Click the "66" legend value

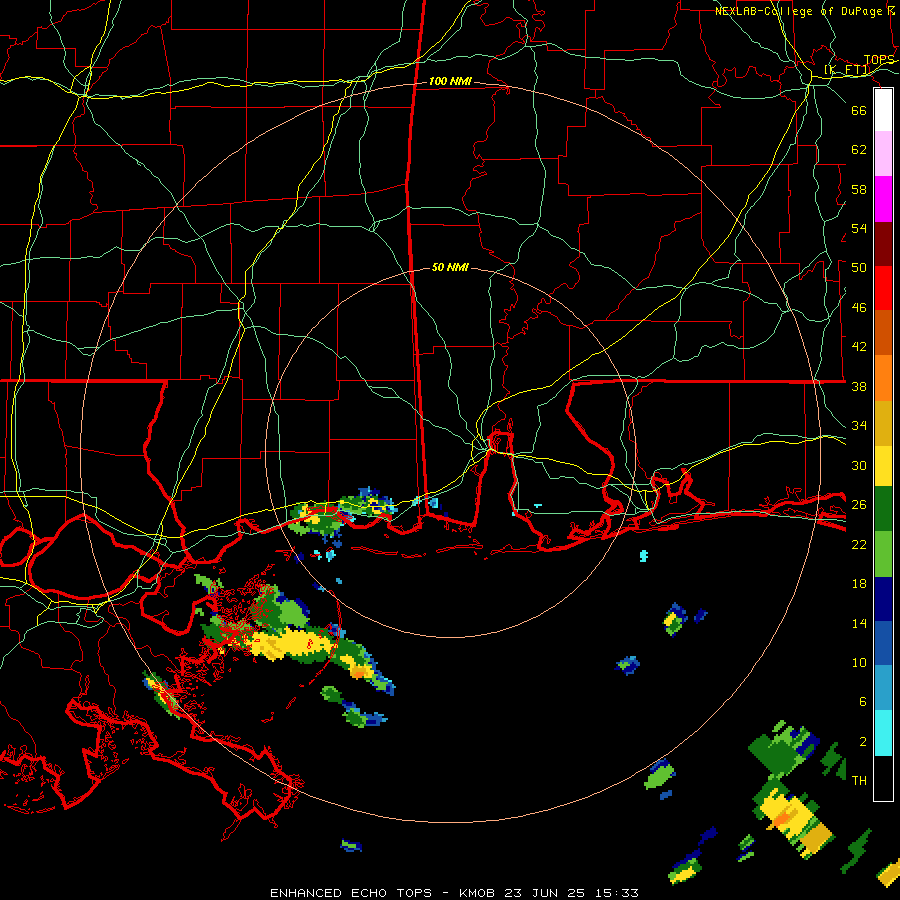859,110
